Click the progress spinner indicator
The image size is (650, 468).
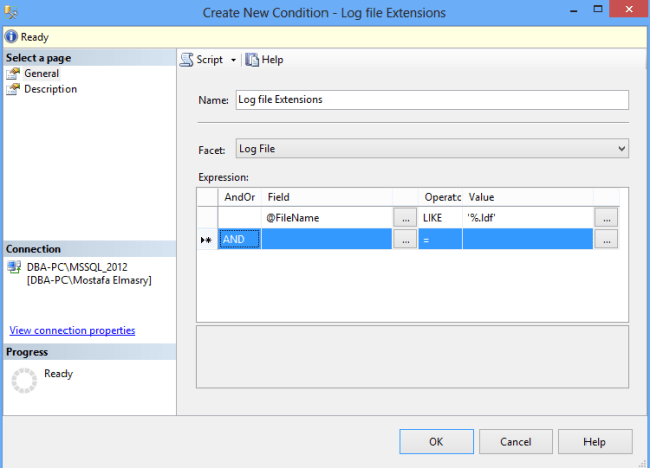24,381
